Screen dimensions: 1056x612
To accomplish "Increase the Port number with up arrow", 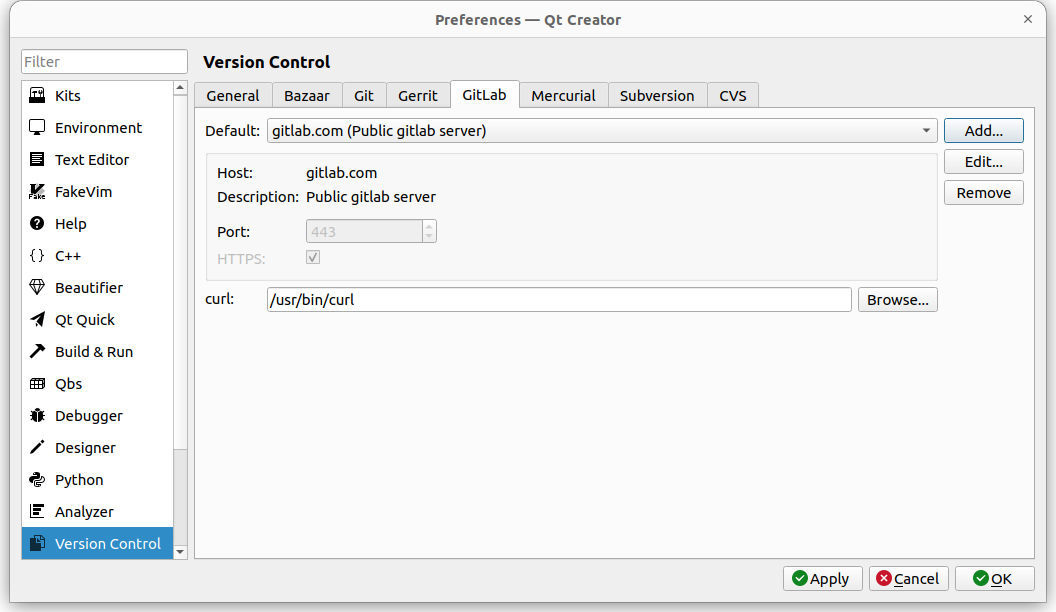I will click(x=429, y=226).
